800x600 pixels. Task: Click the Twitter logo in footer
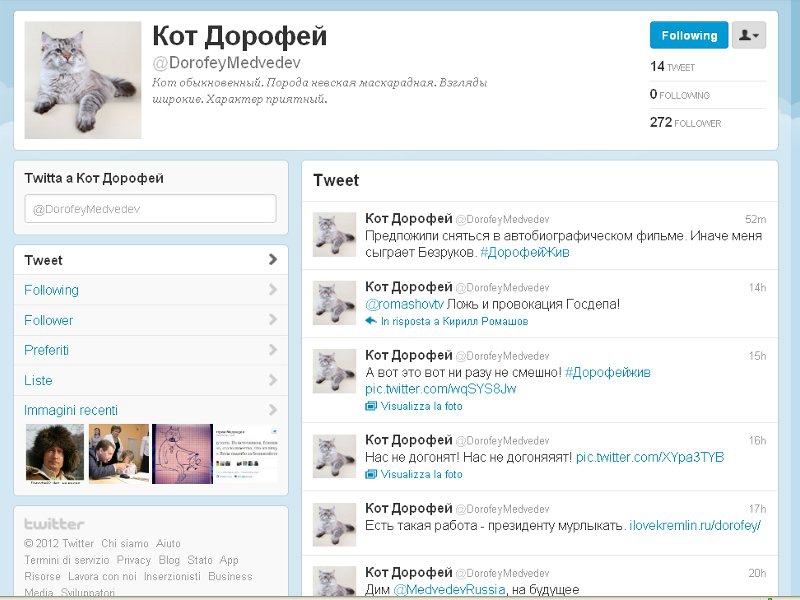click(54, 524)
